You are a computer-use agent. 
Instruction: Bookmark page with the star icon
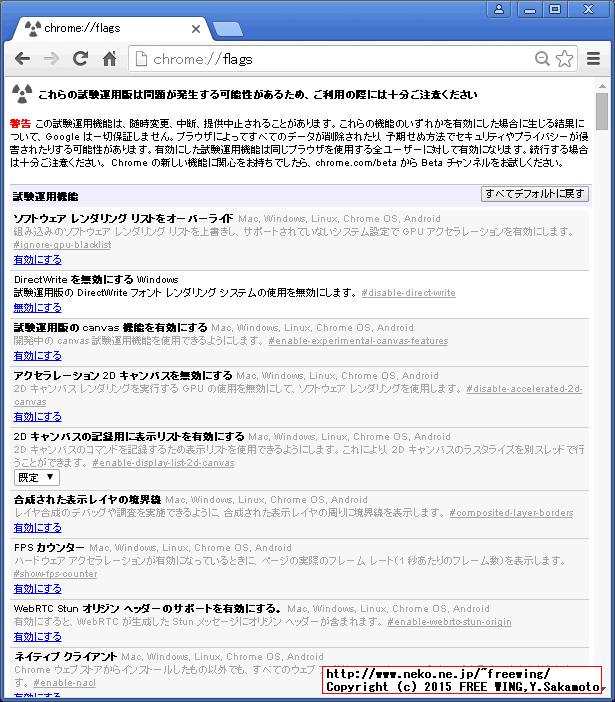(x=564, y=59)
